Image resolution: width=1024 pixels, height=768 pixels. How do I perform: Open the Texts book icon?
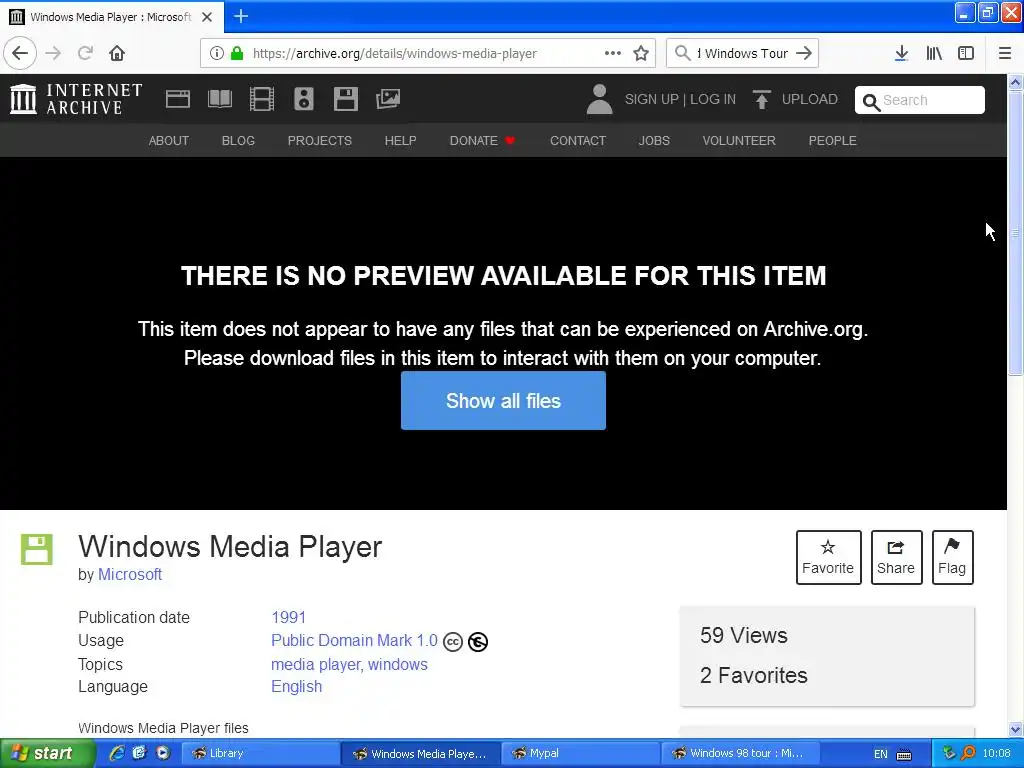click(220, 99)
